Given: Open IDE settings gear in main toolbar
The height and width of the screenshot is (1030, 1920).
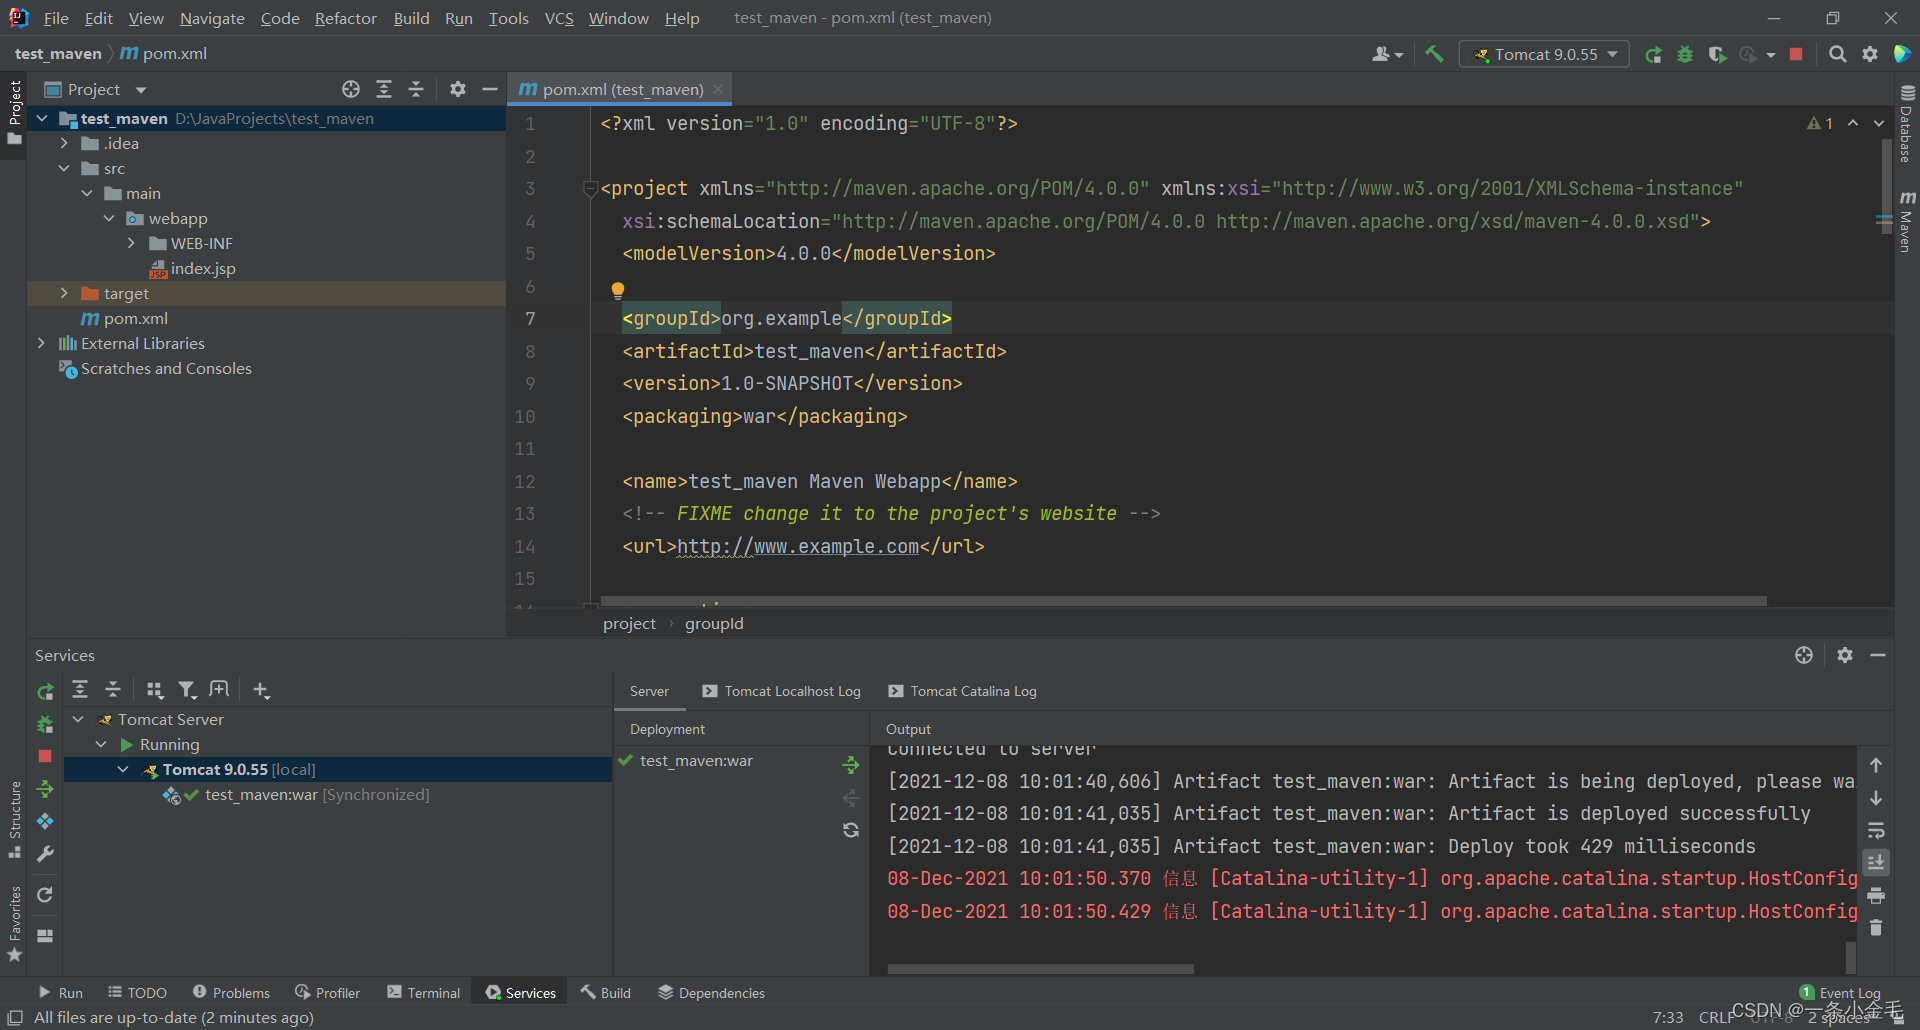Looking at the screenshot, I should (1870, 54).
